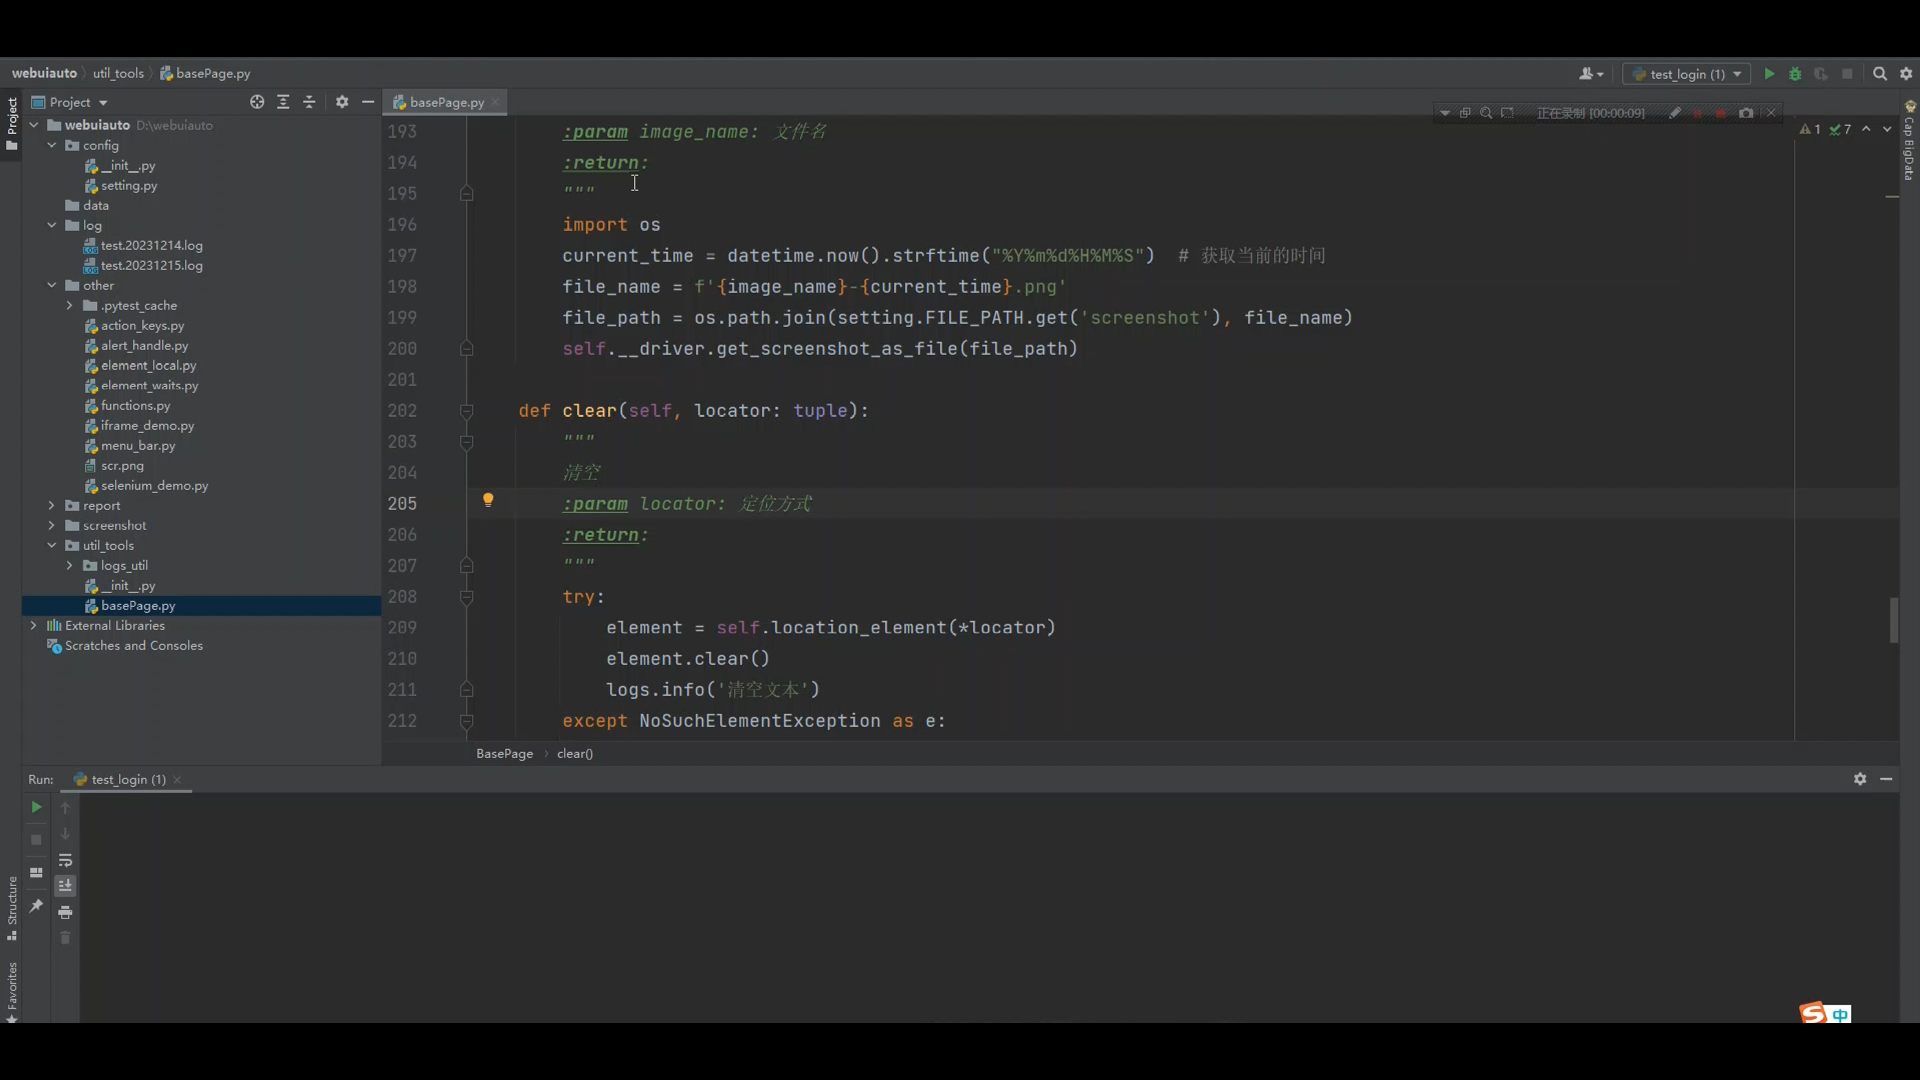Pin the Run tab
Viewport: 1920px width, 1080px height.
36,906
